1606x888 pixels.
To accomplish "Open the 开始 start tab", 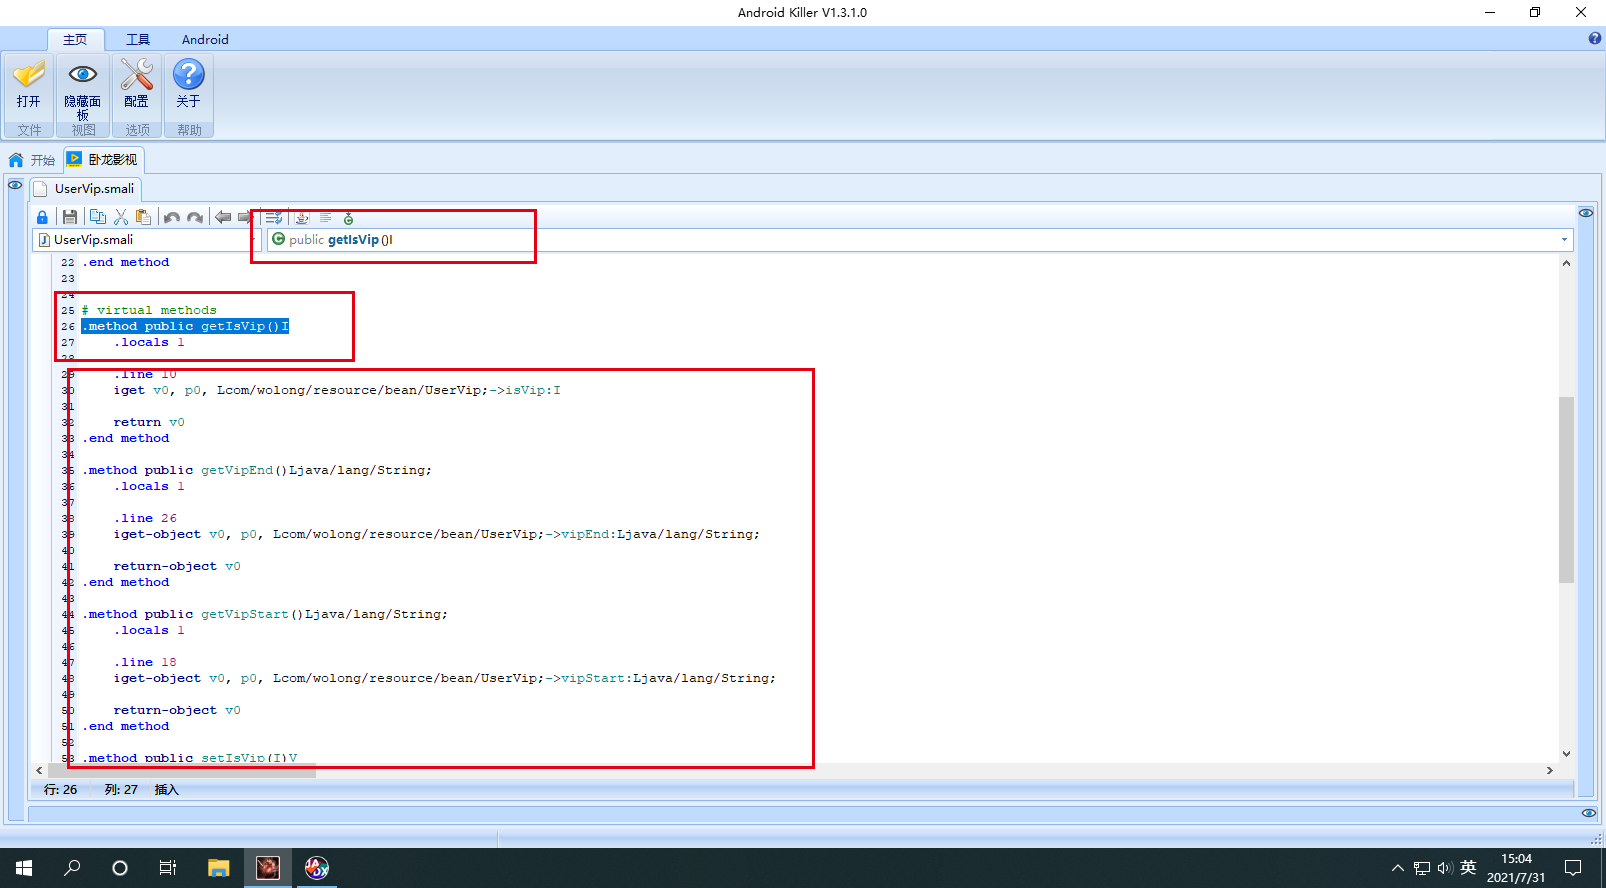I will click(x=32, y=160).
